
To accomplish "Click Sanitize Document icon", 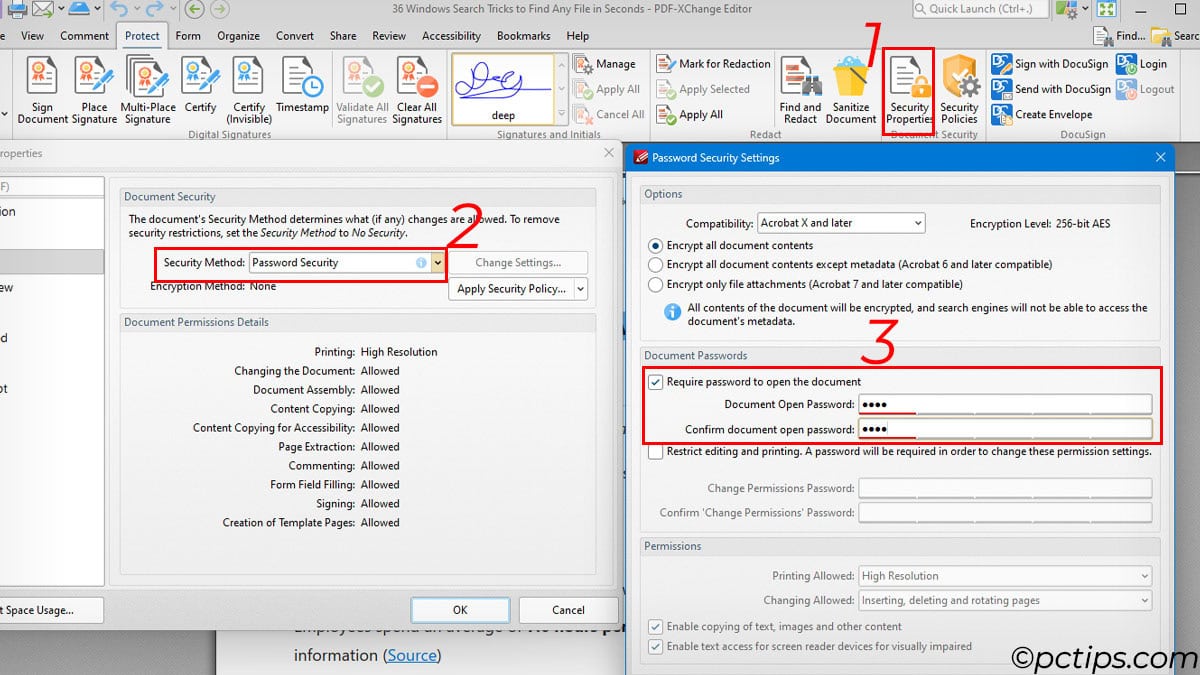I will (851, 90).
